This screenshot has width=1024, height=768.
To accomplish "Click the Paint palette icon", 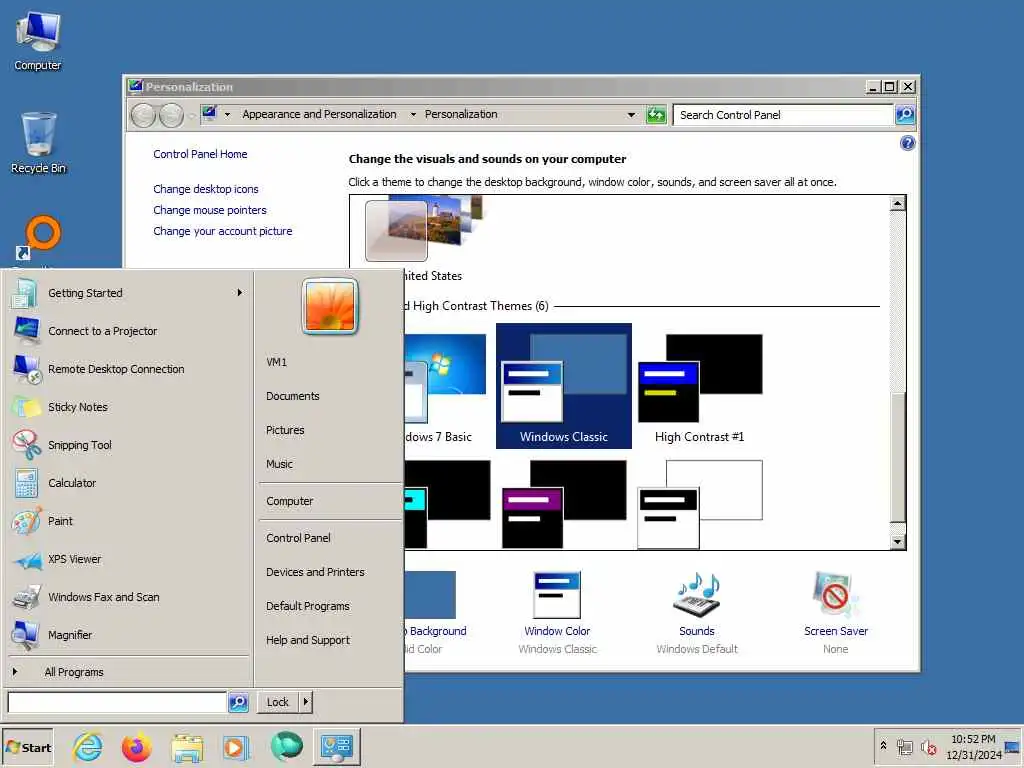I will coord(26,521).
